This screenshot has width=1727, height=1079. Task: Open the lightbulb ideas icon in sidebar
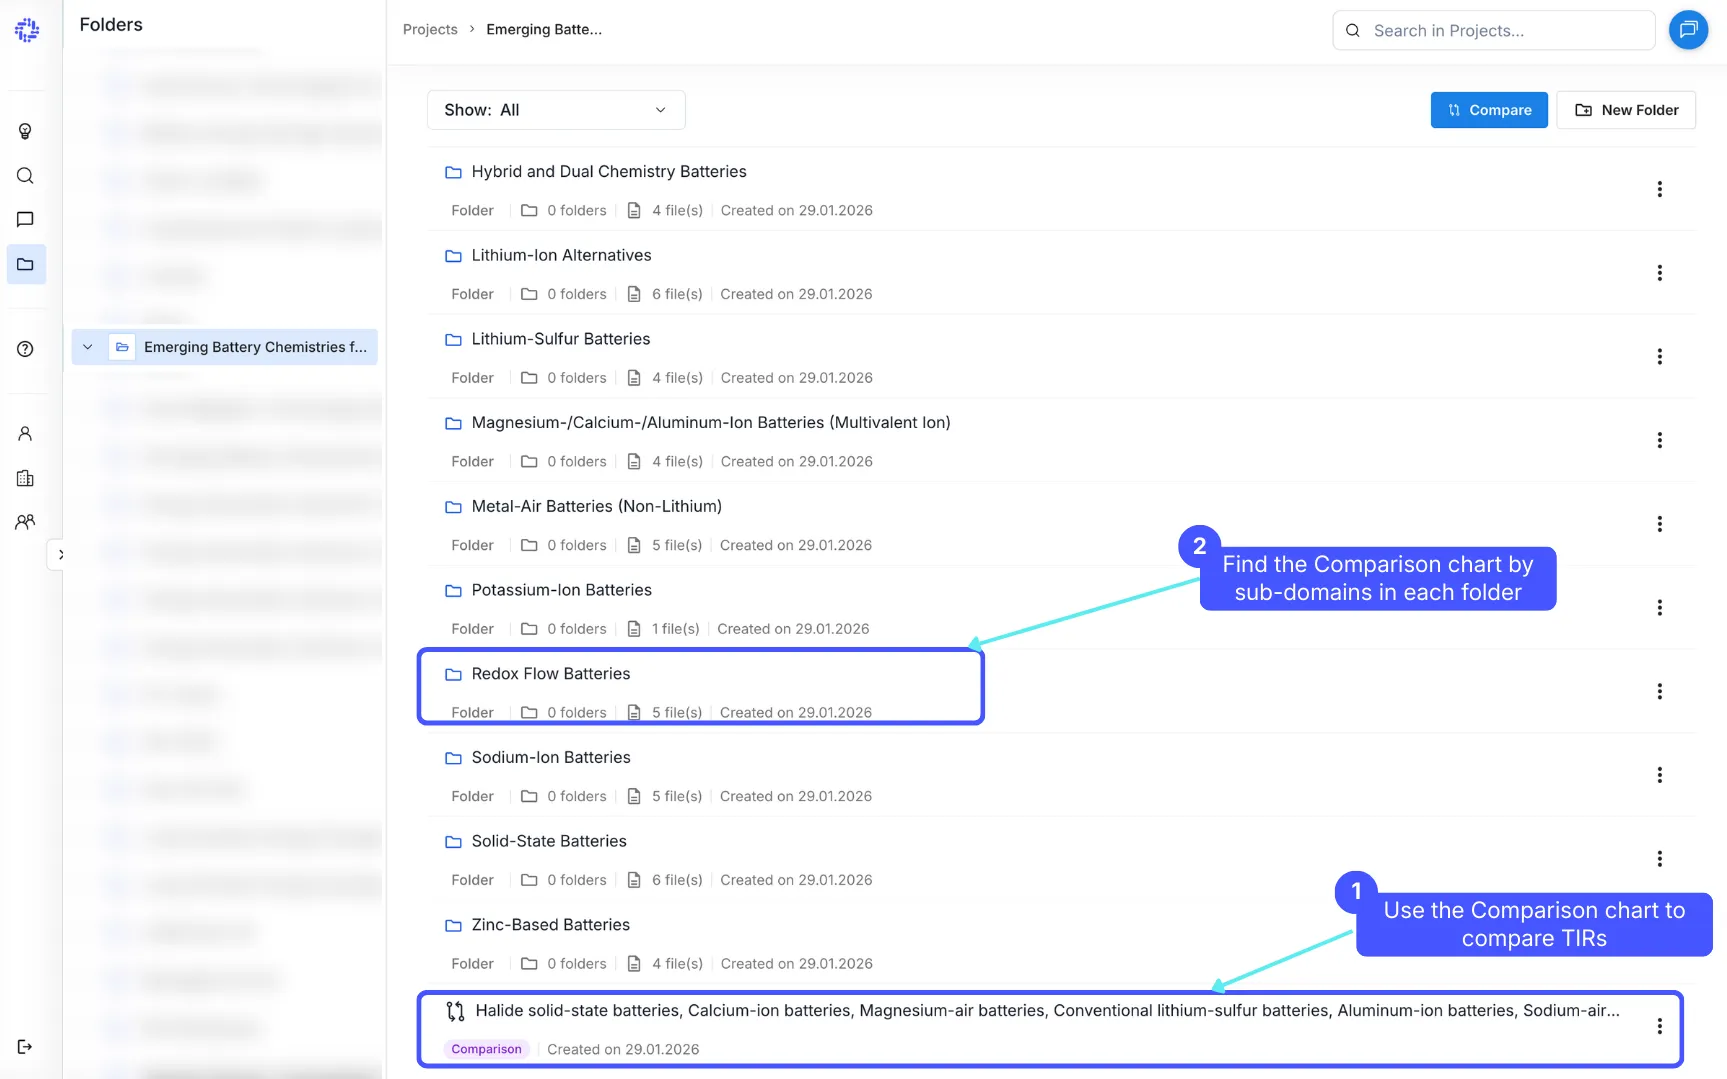coord(26,131)
